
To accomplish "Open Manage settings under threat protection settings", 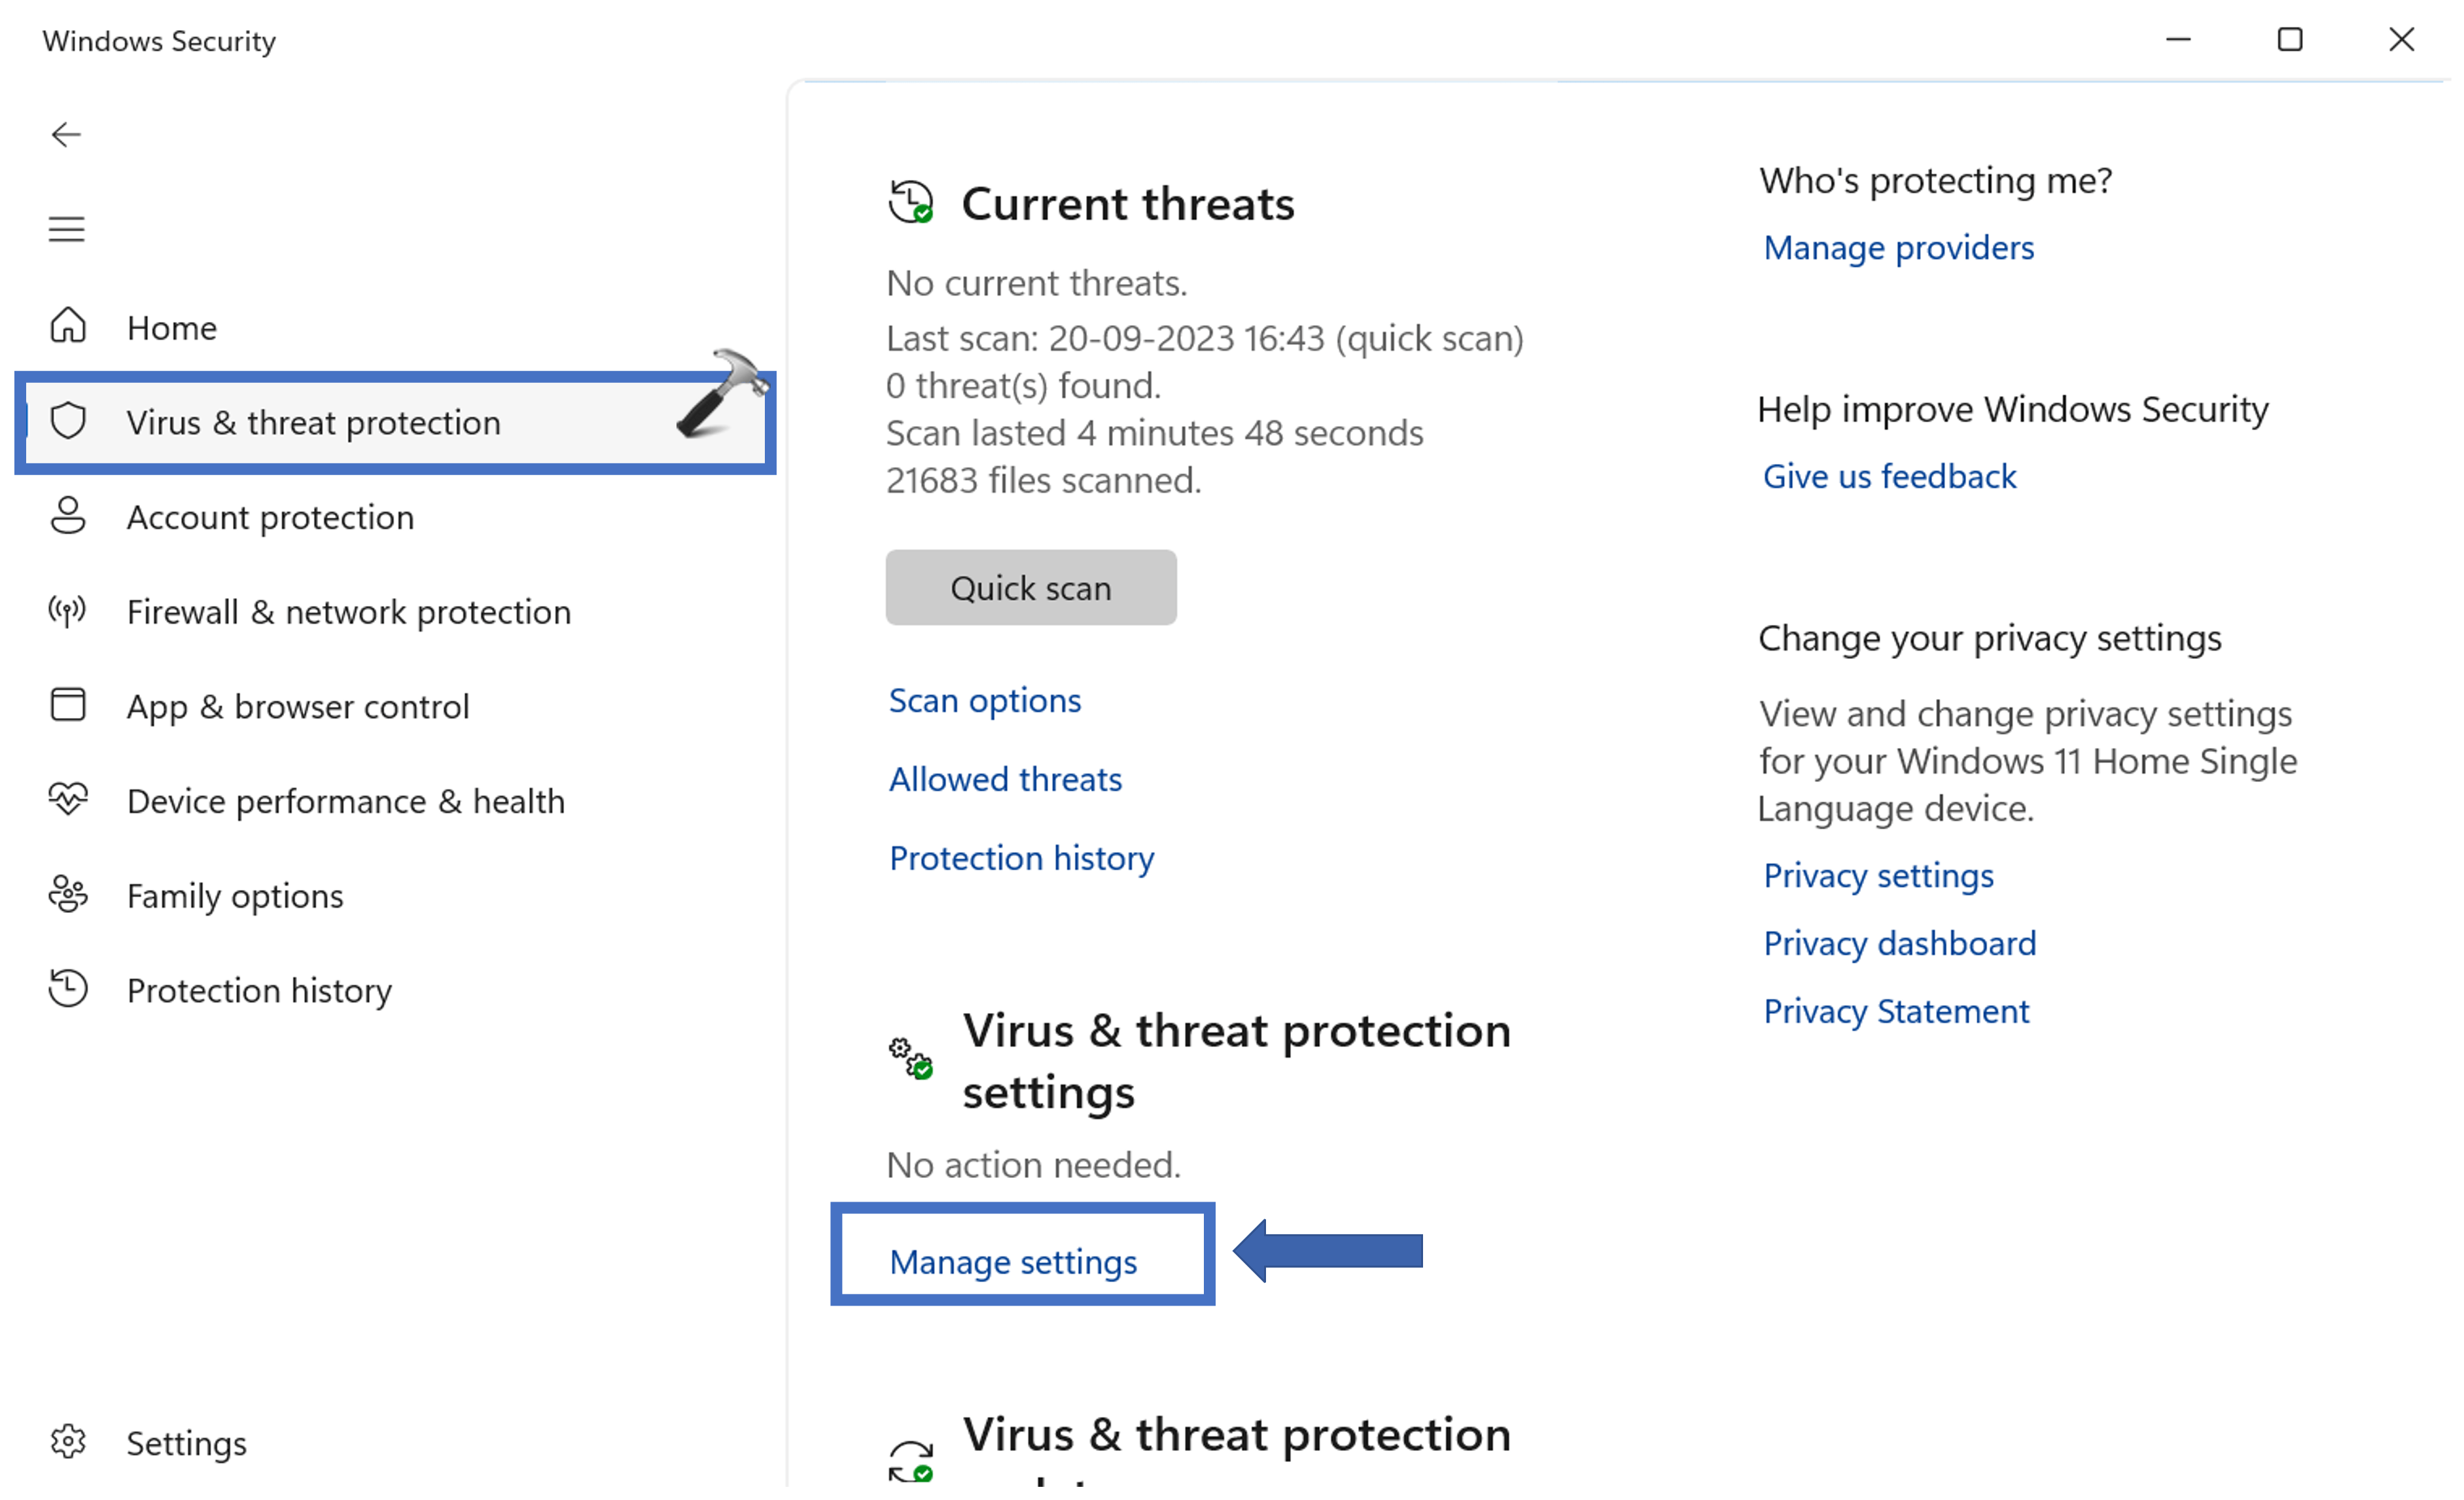I will (1013, 1261).
